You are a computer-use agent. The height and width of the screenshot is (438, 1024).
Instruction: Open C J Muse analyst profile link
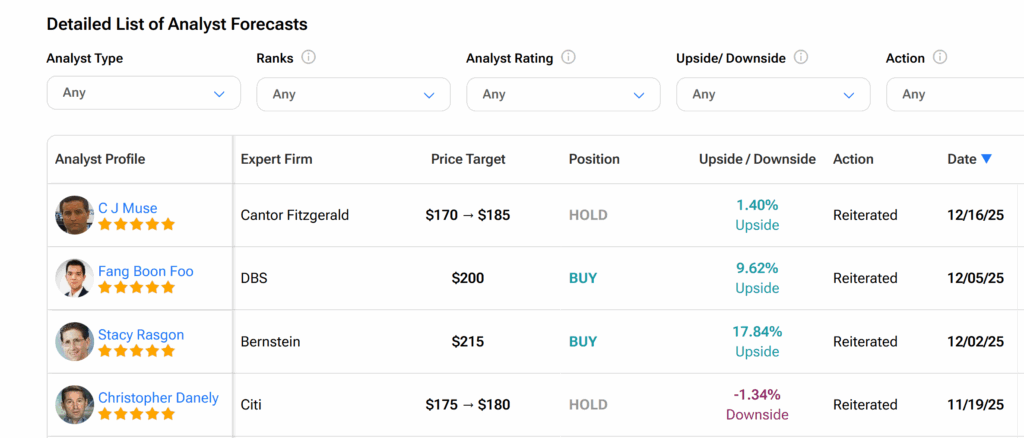pos(127,208)
